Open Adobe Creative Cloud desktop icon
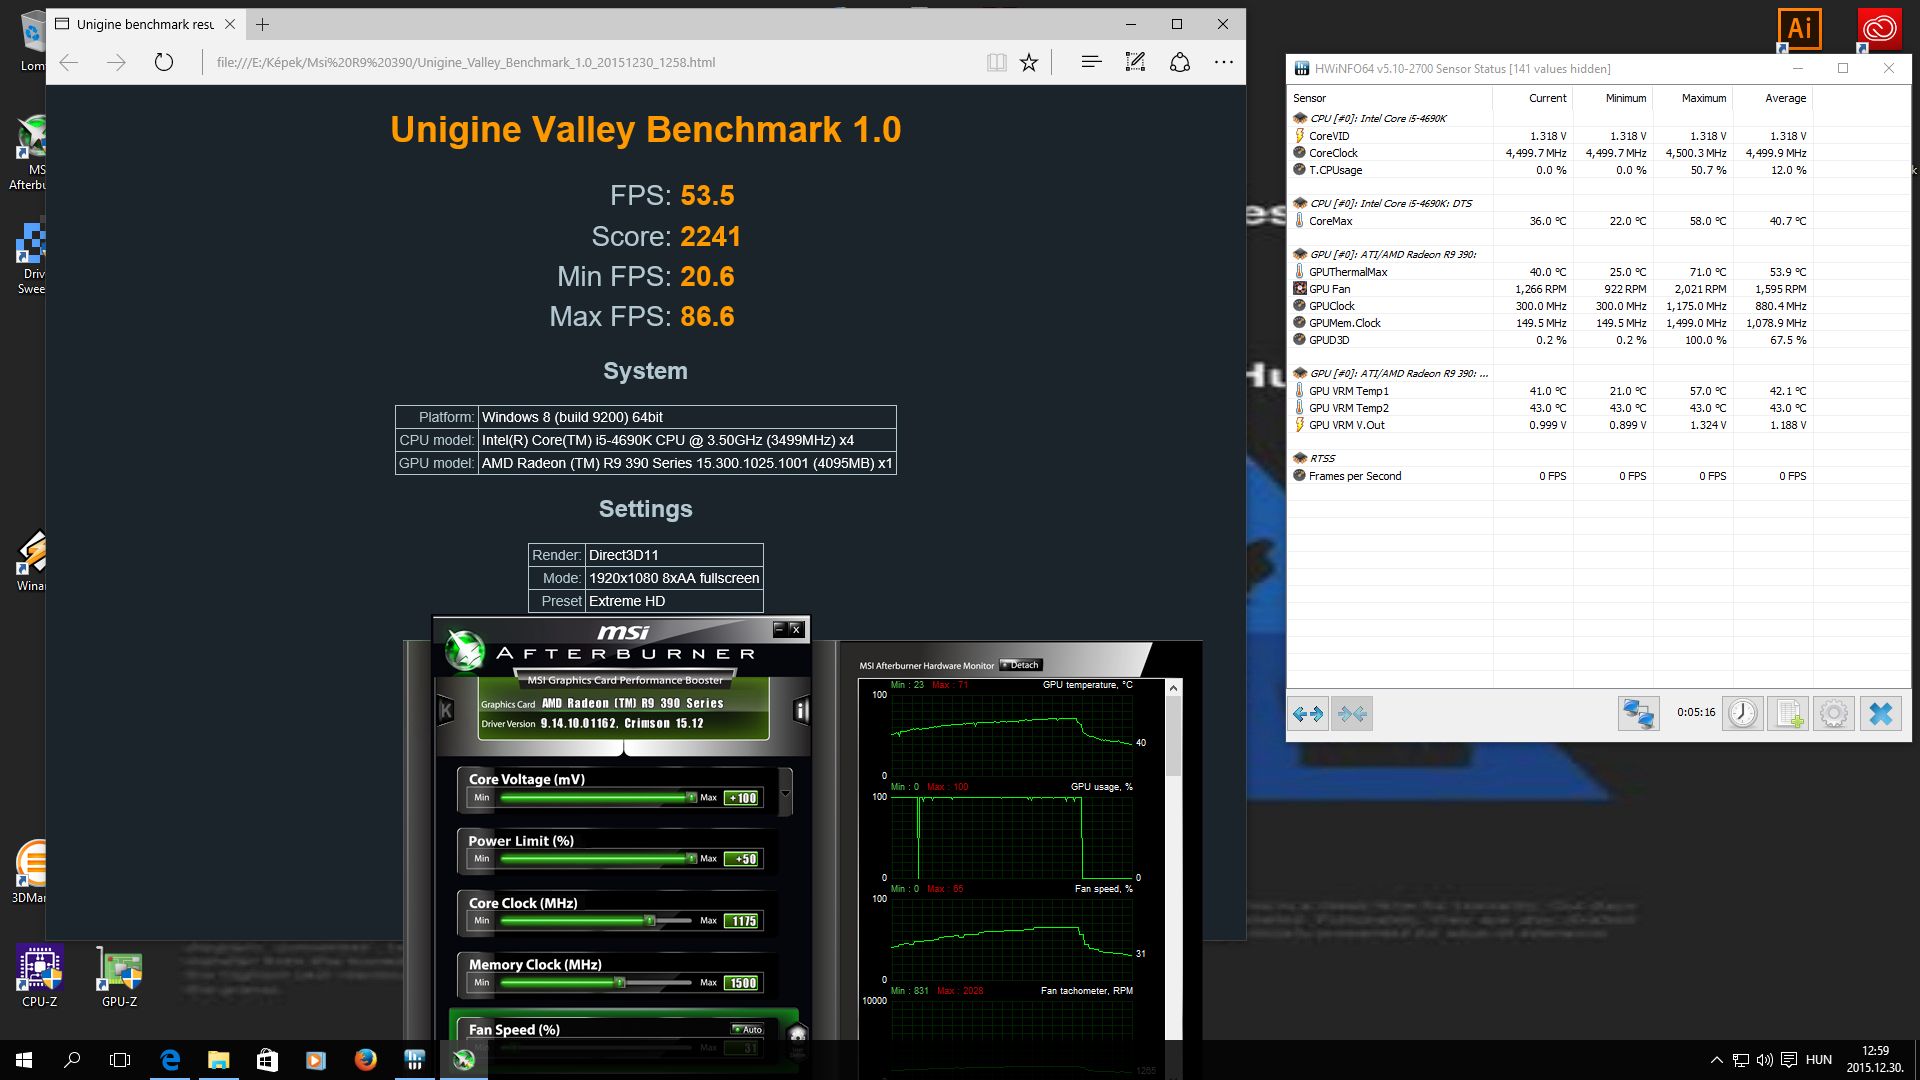1920x1080 pixels. pos(1879,29)
